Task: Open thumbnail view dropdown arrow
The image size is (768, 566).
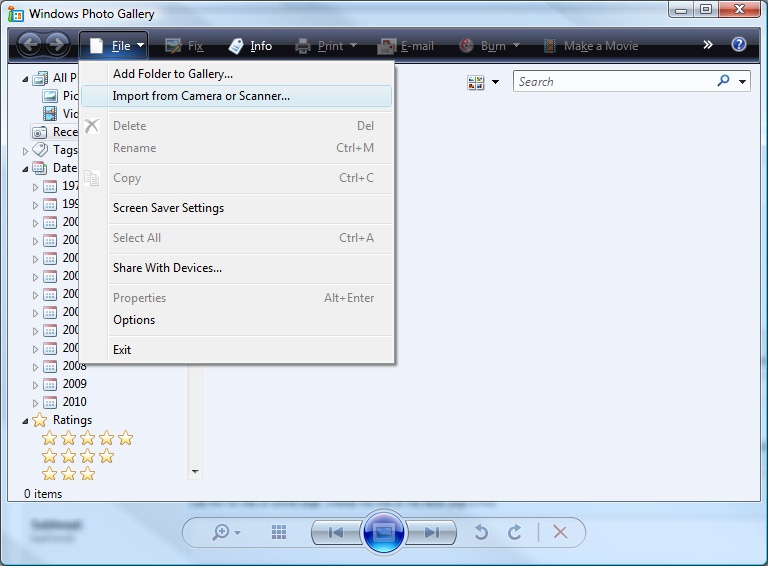Action: (x=495, y=82)
